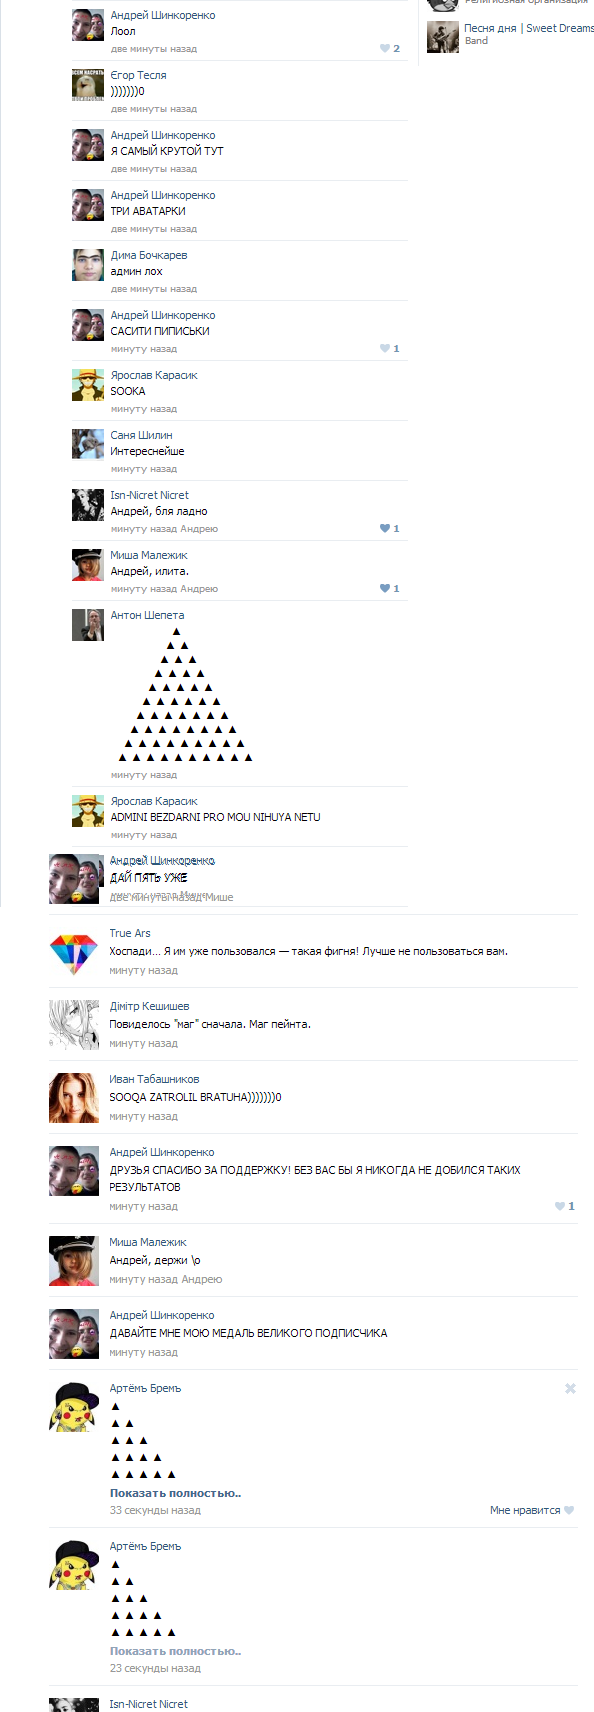Click the heart icon on Андрей's 'Лоол' comment
Screen dimensions: 594x1712
click(x=384, y=48)
